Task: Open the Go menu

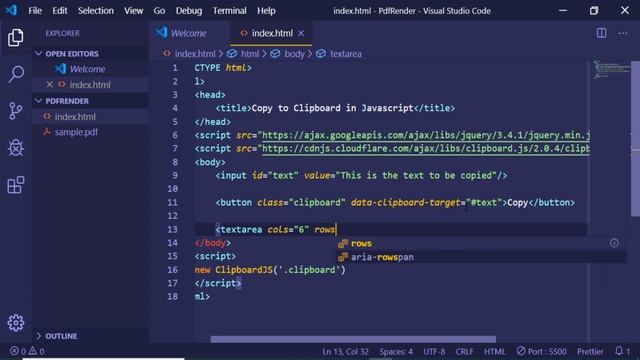Action: coord(159,11)
